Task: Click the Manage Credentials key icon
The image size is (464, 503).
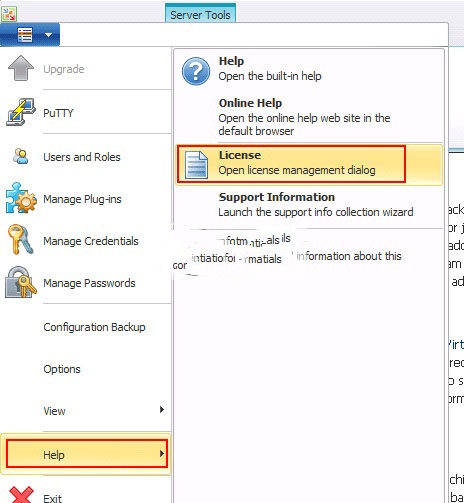Action: coord(20,239)
